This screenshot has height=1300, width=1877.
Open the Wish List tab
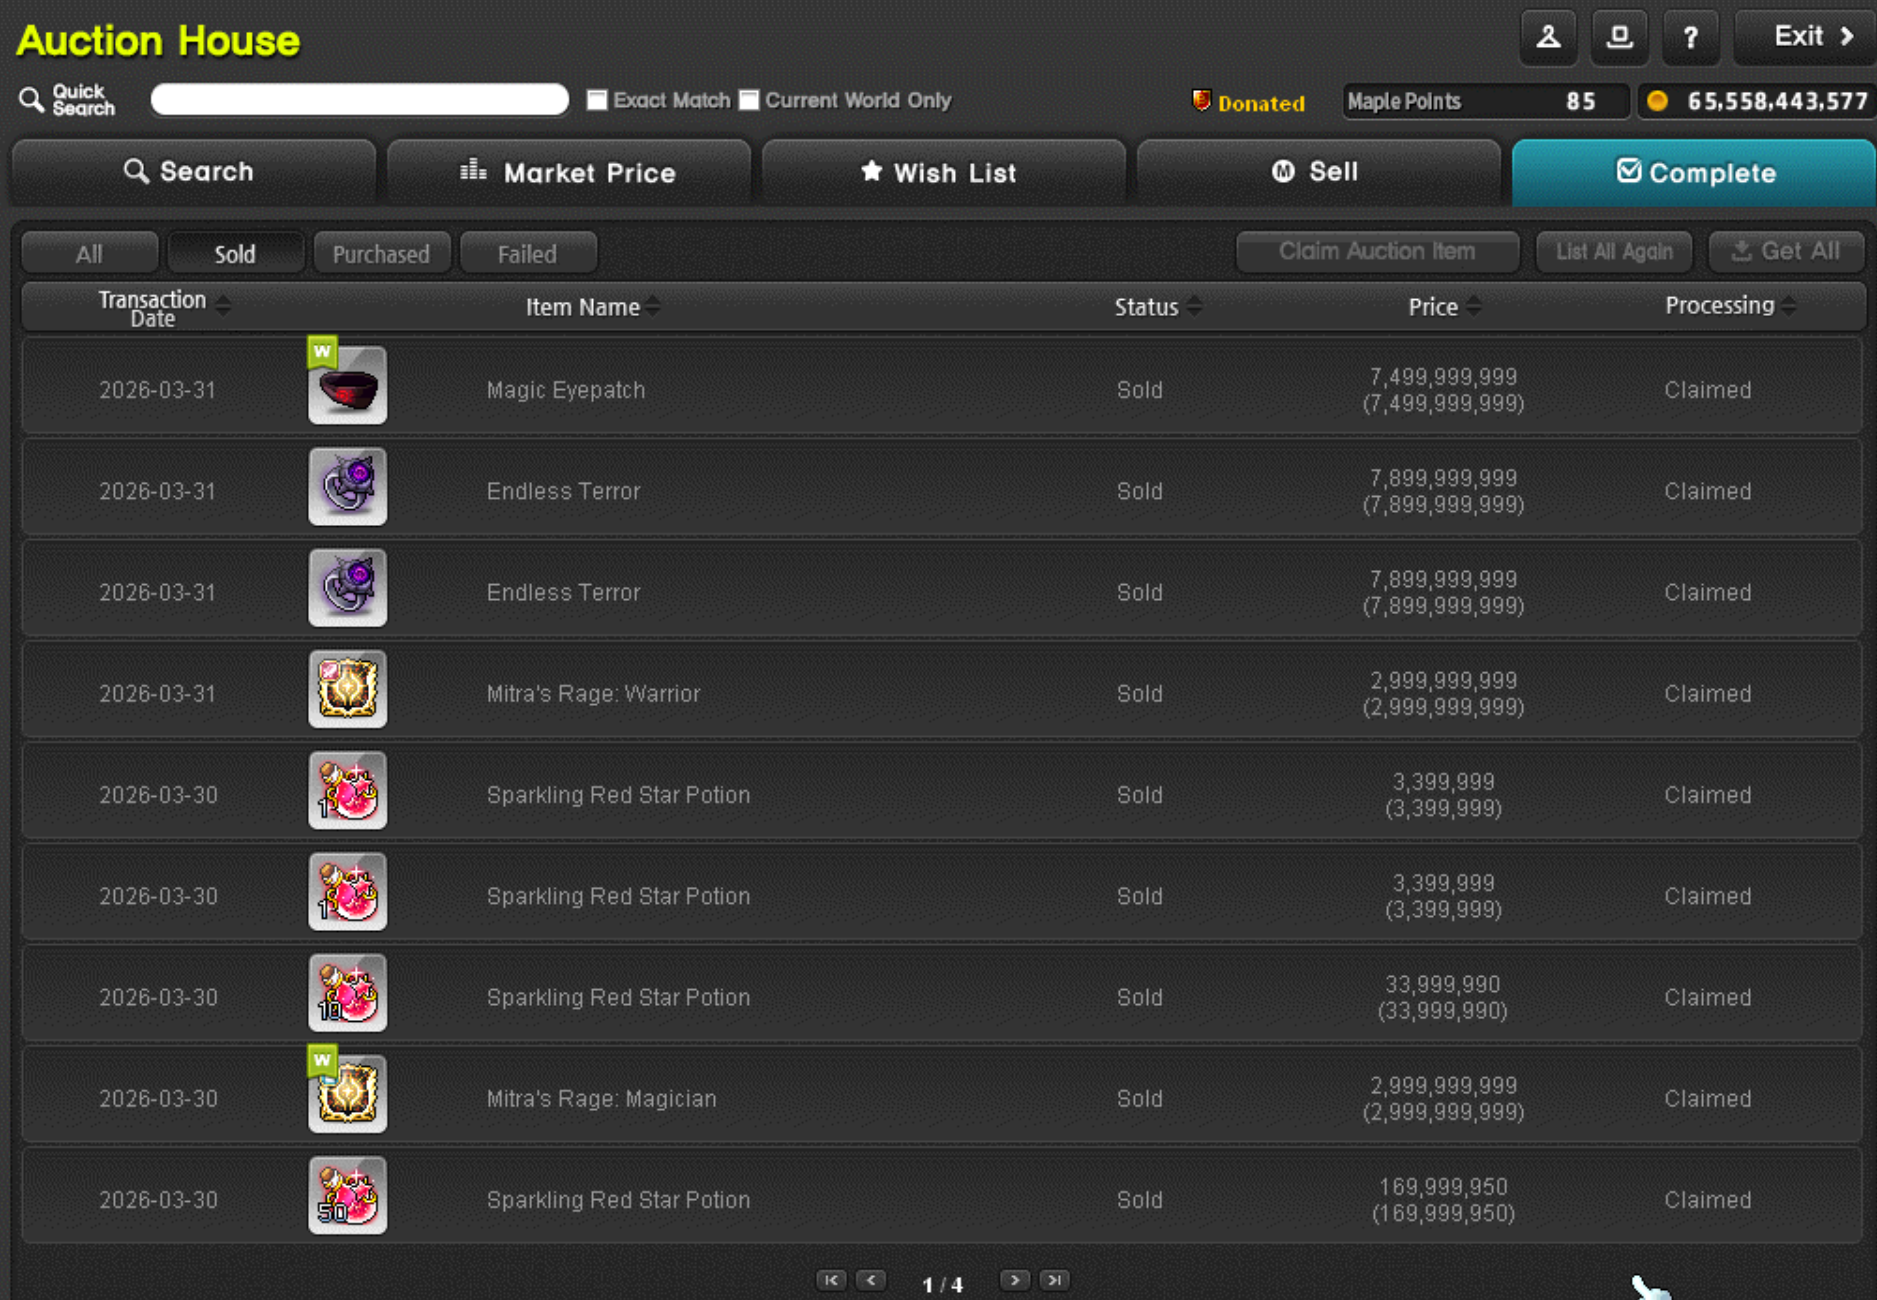pos(944,172)
